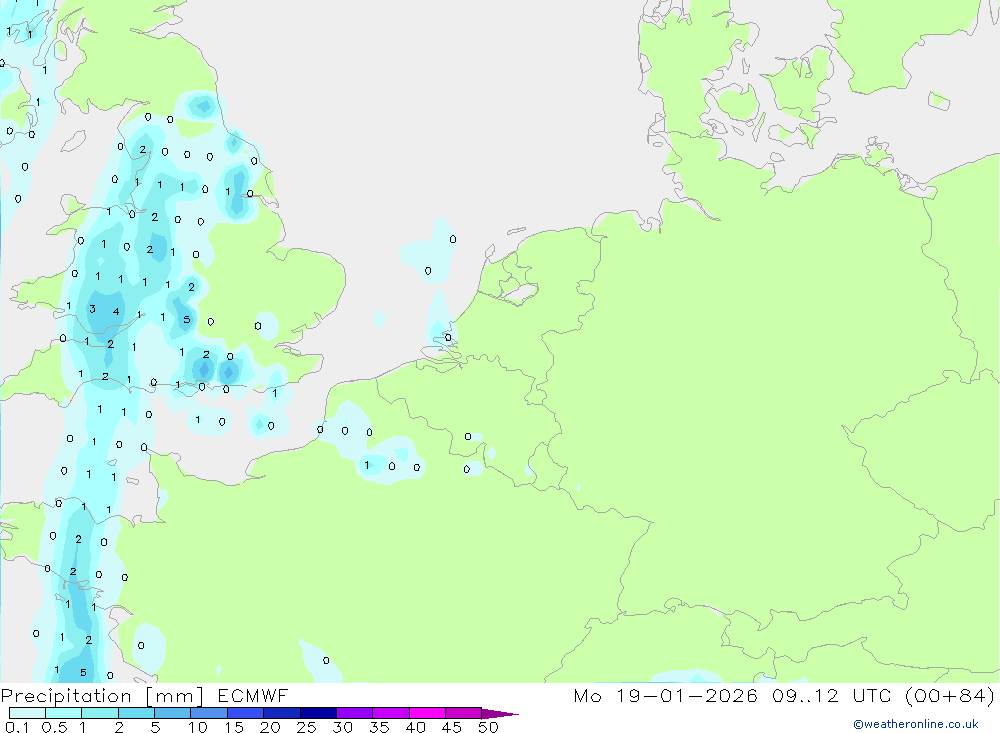Viewport: 1000px width, 733px height.
Task: Click the '45' legend scale value
Action: pyautogui.click(x=452, y=727)
